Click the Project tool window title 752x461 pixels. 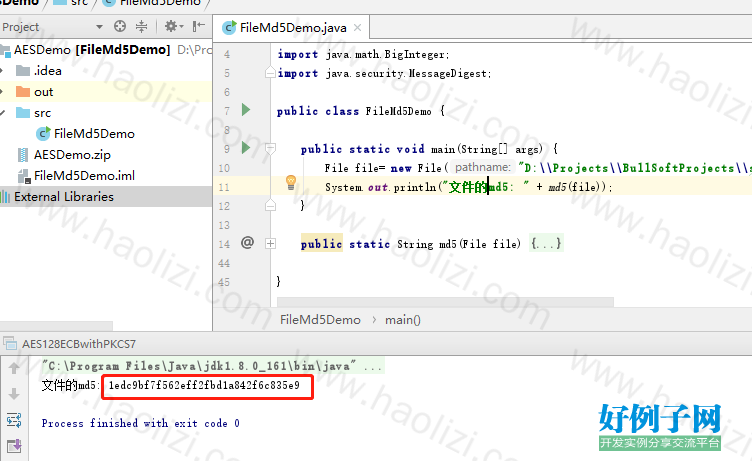(21, 27)
